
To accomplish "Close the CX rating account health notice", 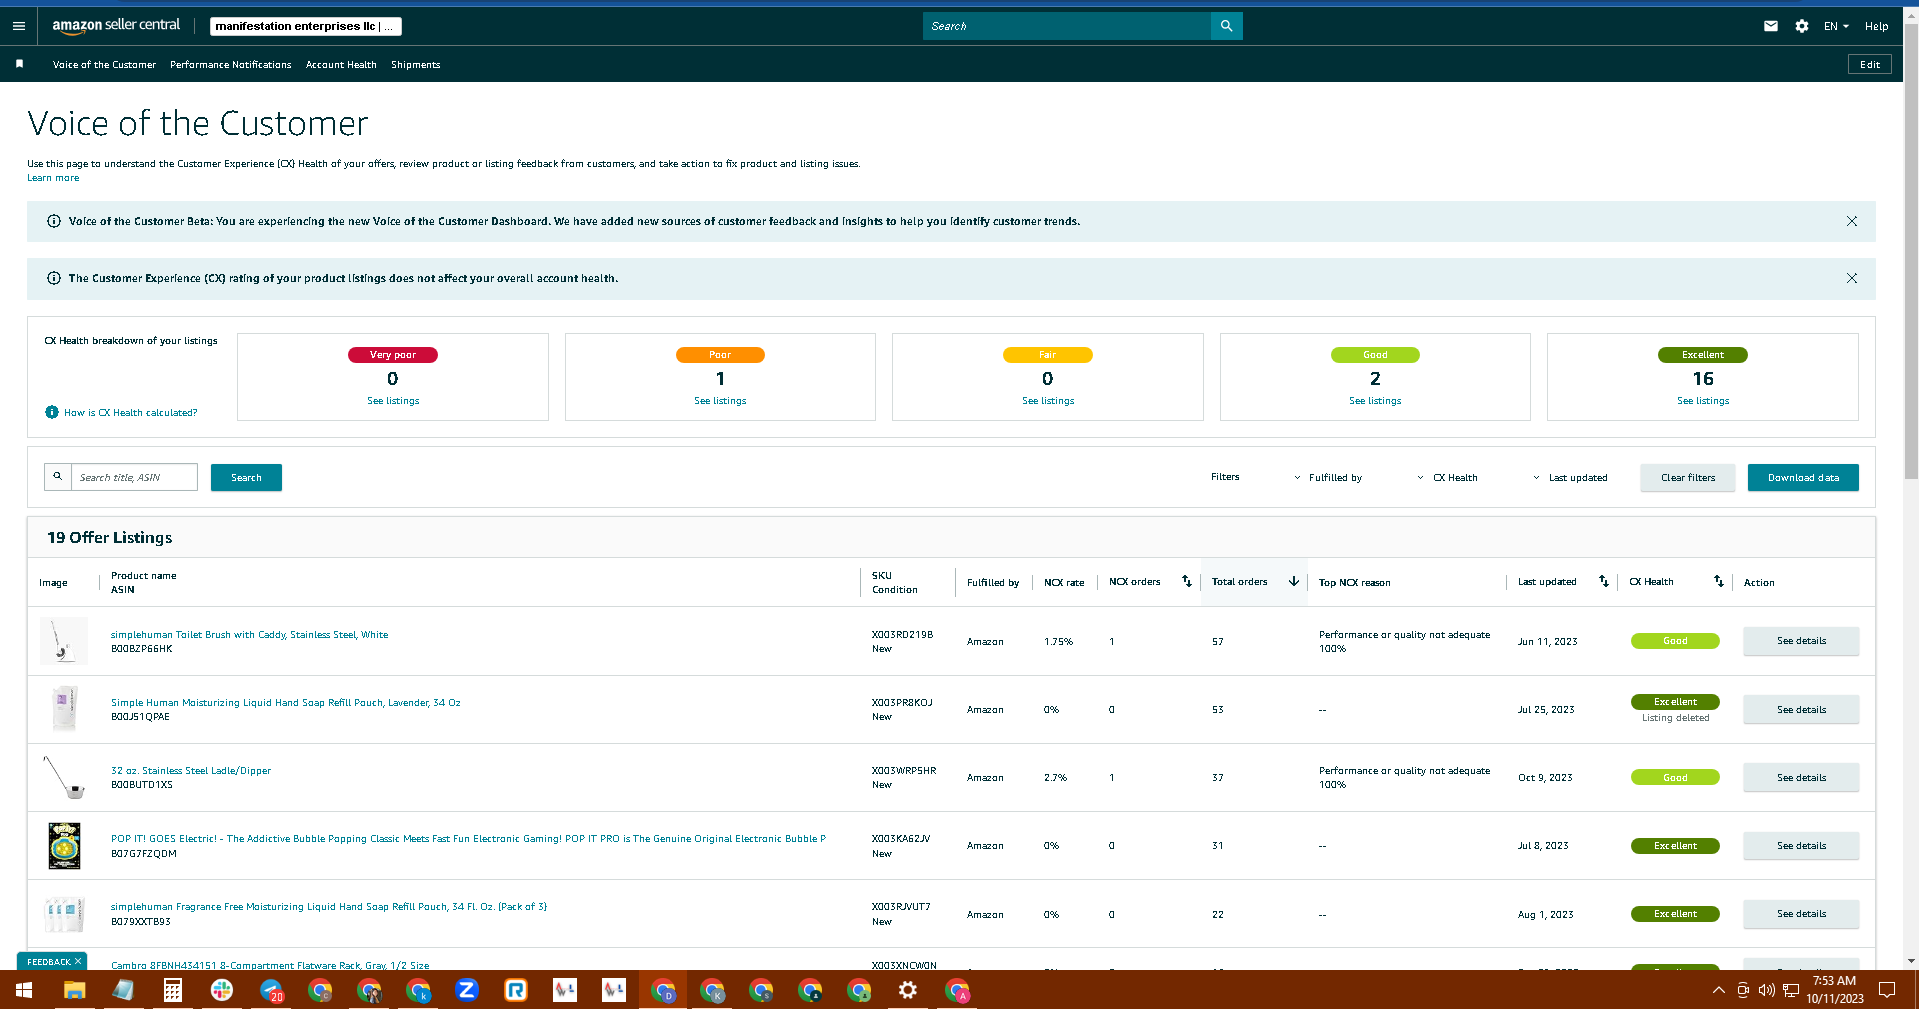I will coord(1852,278).
